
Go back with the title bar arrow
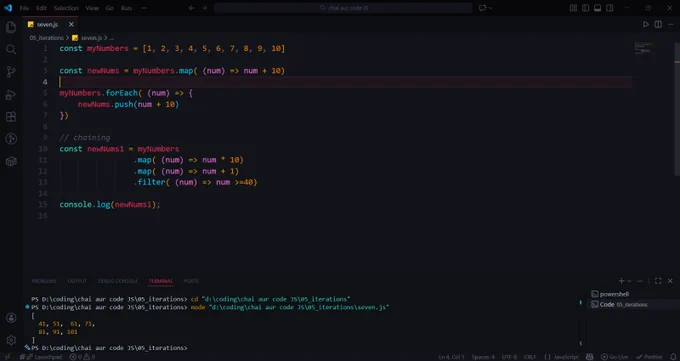[x=192, y=8]
